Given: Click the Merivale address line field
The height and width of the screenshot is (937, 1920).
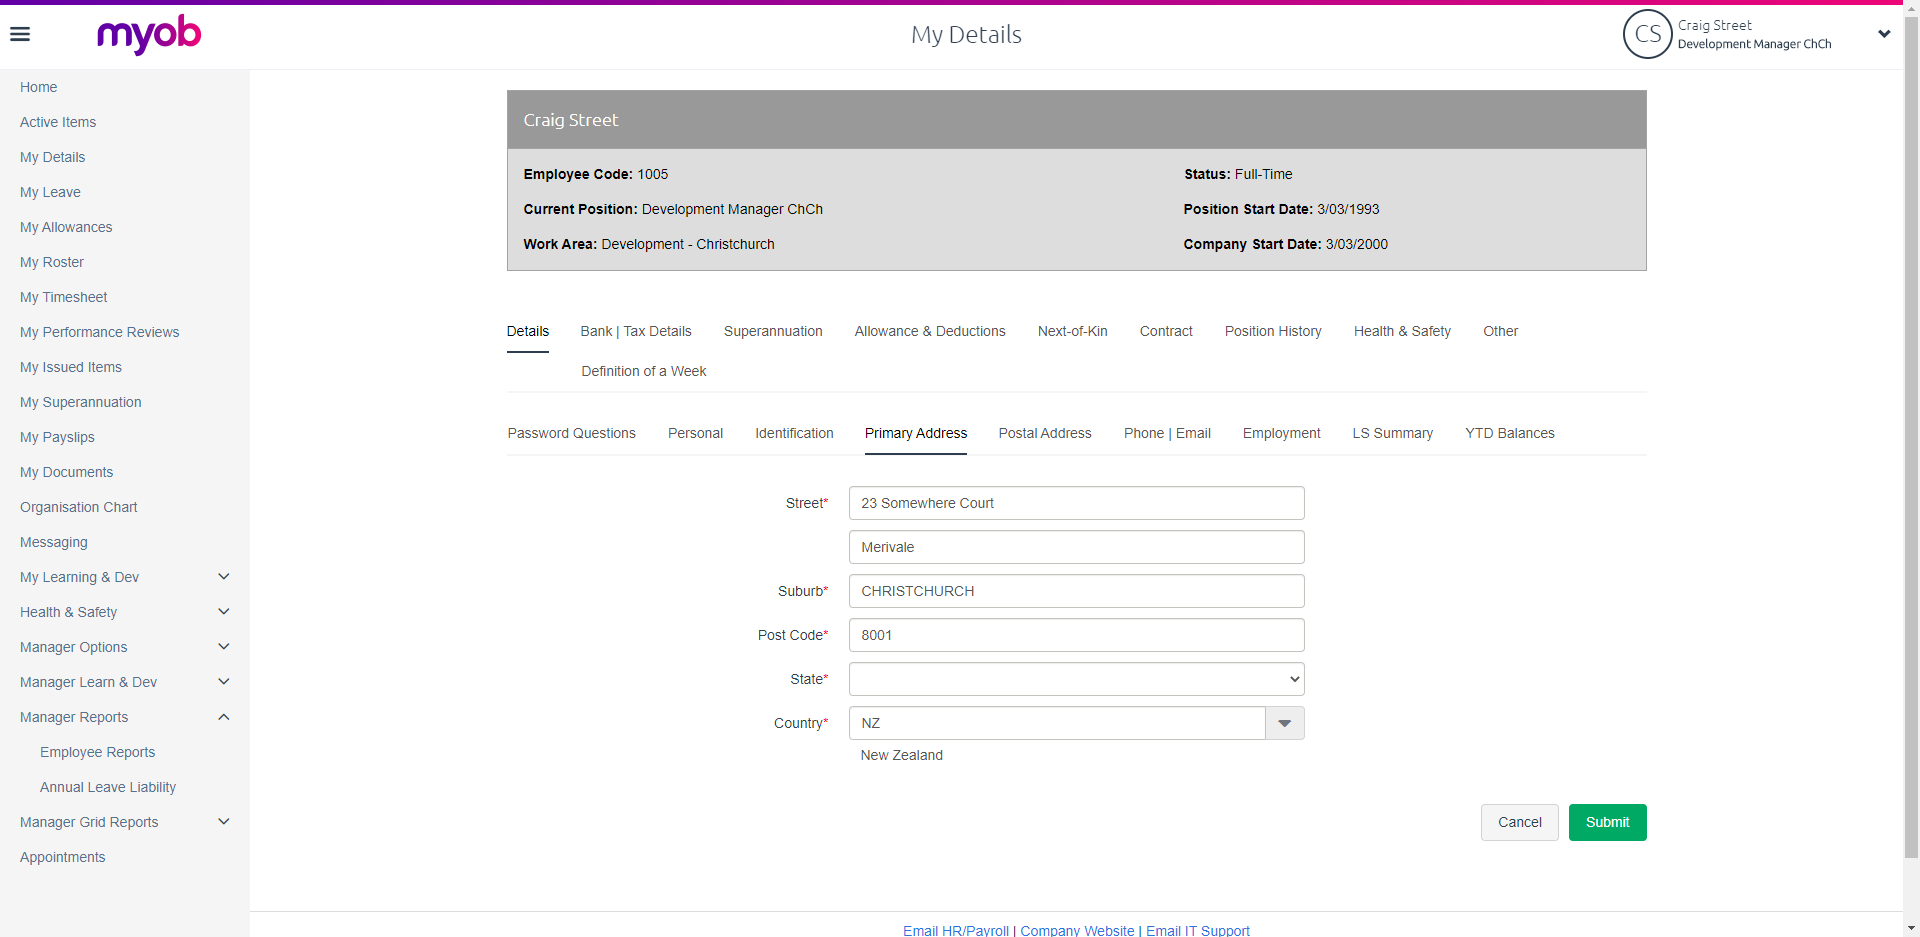Looking at the screenshot, I should pos(1076,547).
